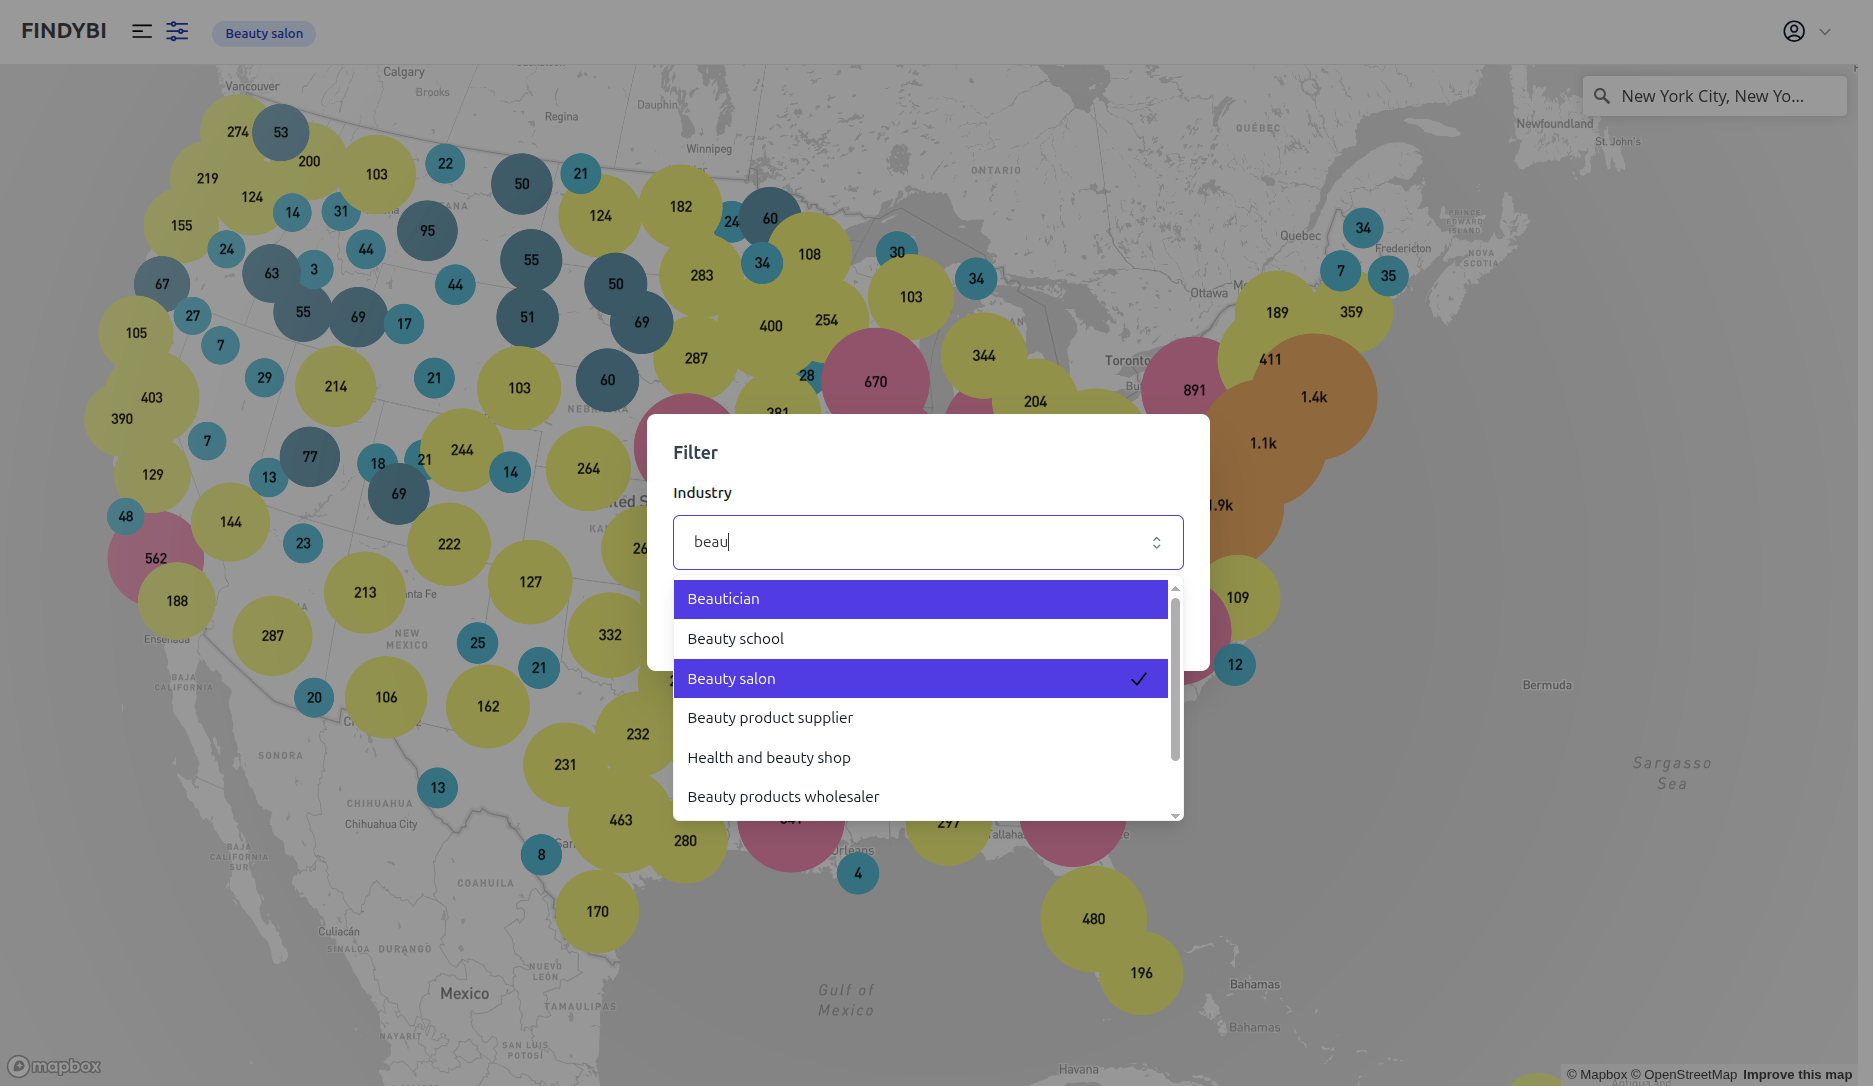Viewport: 1873px width, 1086px height.
Task: Click the 480 yellow cluster in Florida
Action: pyautogui.click(x=1094, y=919)
